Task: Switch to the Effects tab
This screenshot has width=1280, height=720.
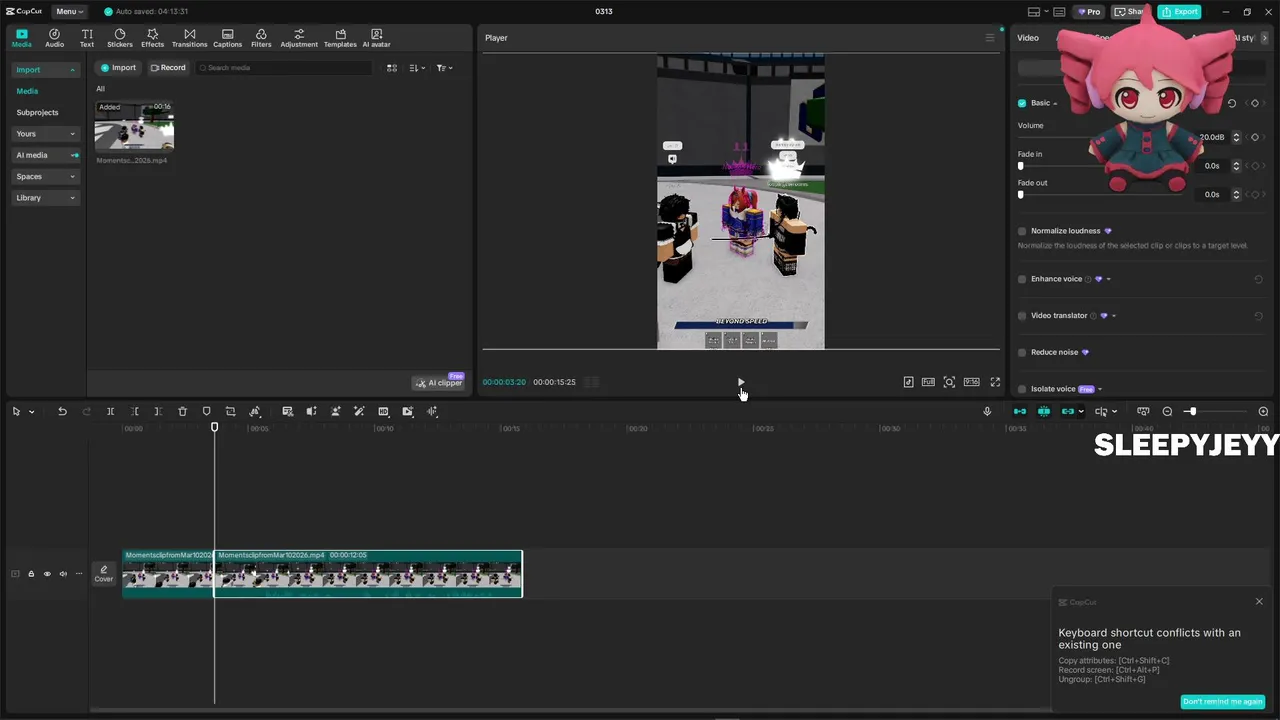Action: [x=152, y=38]
